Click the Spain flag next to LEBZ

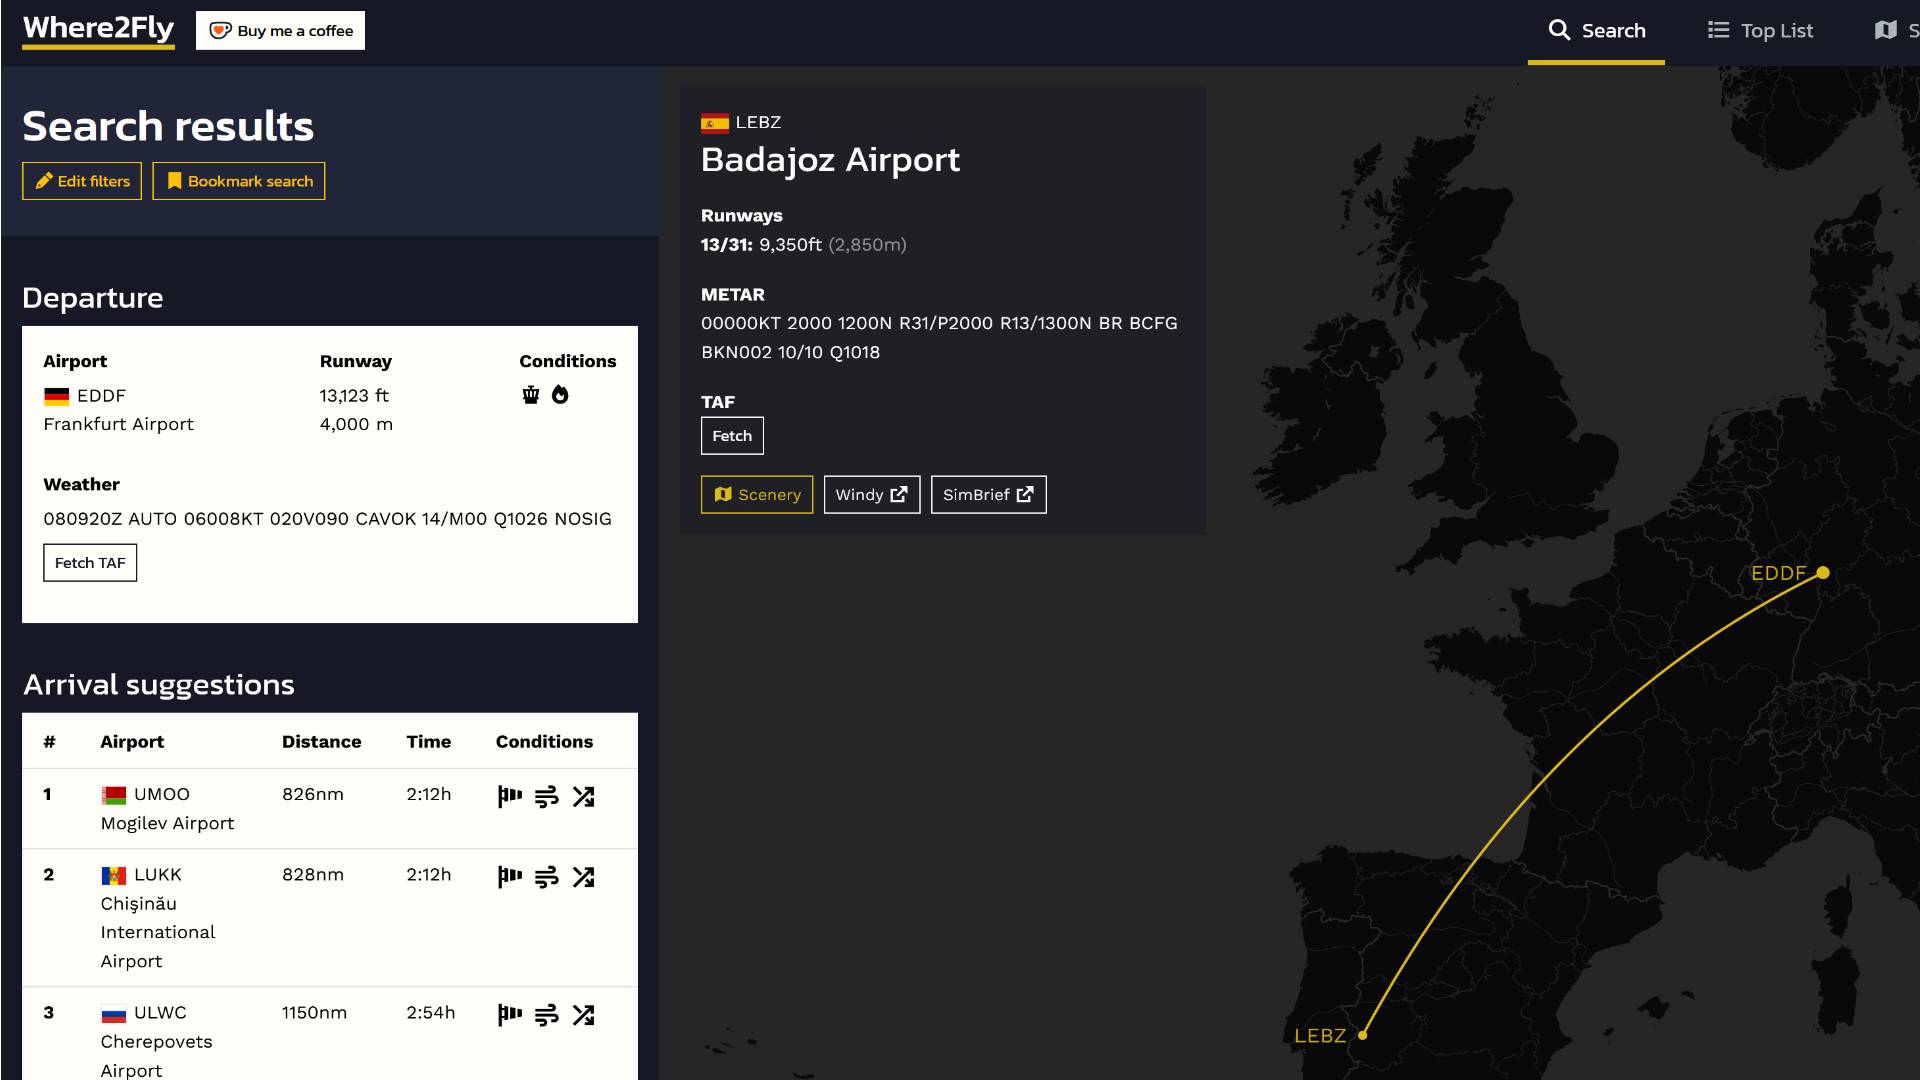point(714,123)
